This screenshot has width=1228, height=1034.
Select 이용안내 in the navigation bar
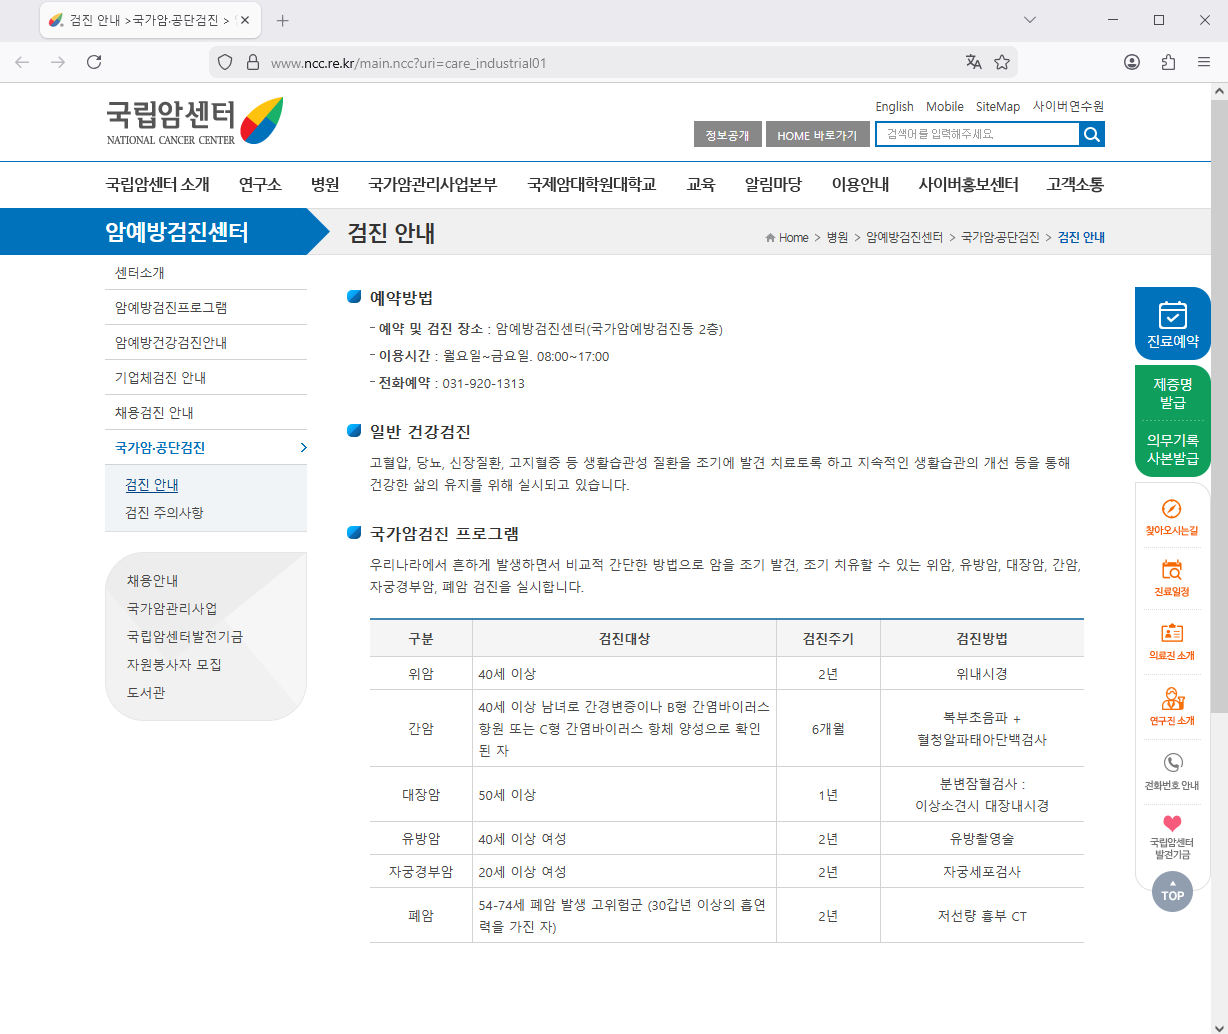[860, 185]
